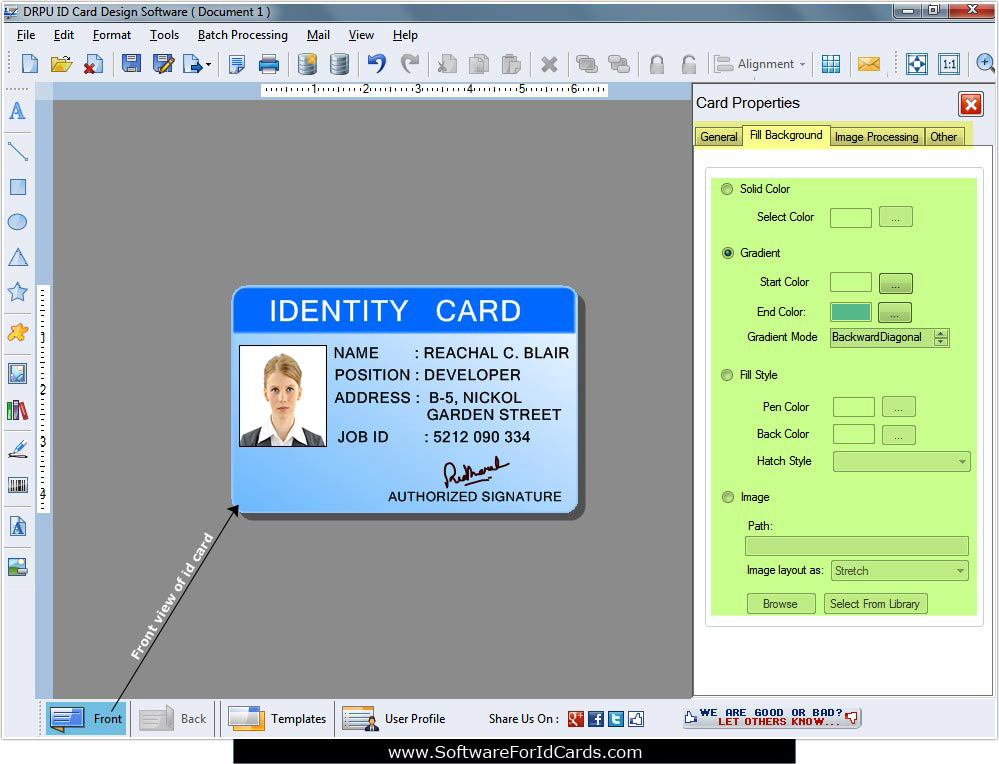Select the Fill Style radio button
Viewport: 999px width, 764px height.
click(x=727, y=375)
